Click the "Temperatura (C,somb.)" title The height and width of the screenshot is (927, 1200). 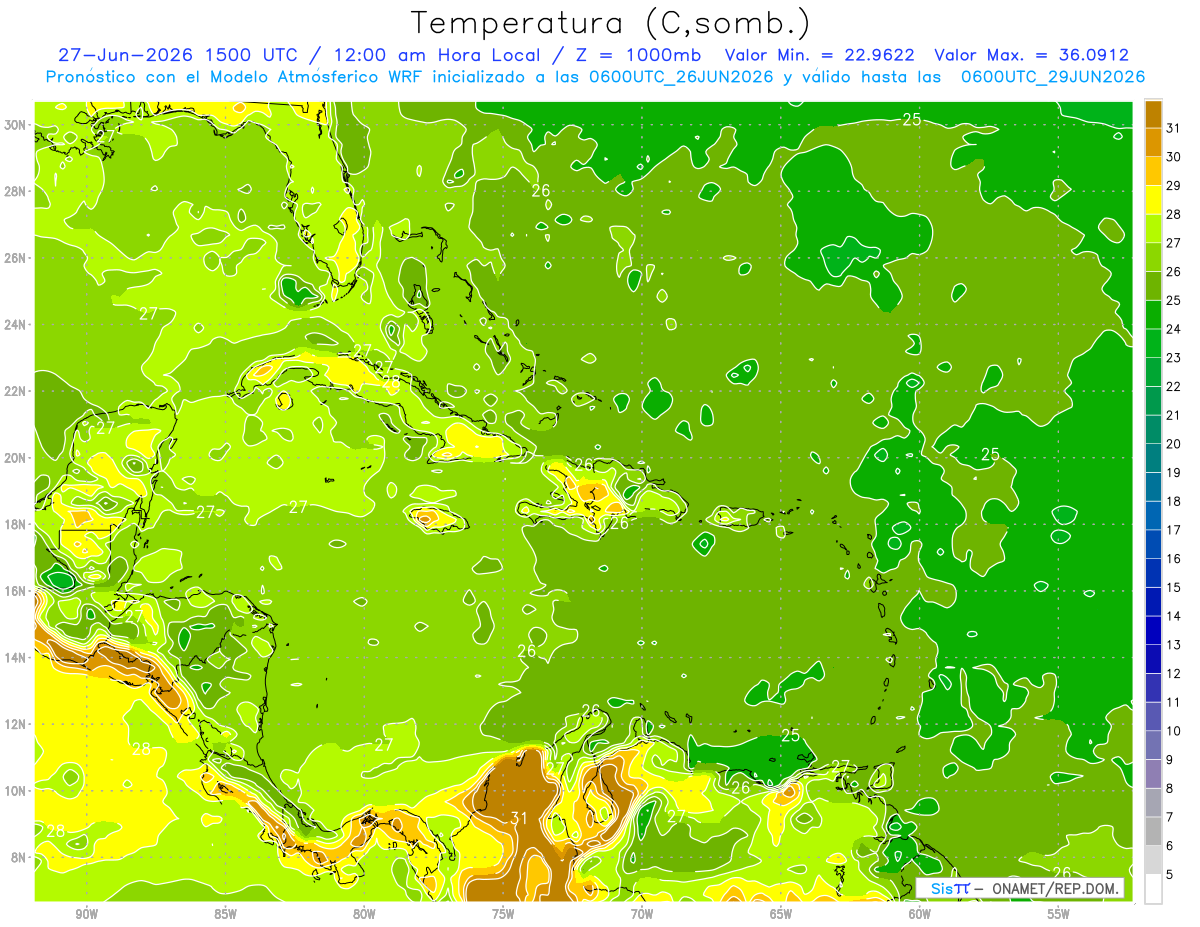611,24
